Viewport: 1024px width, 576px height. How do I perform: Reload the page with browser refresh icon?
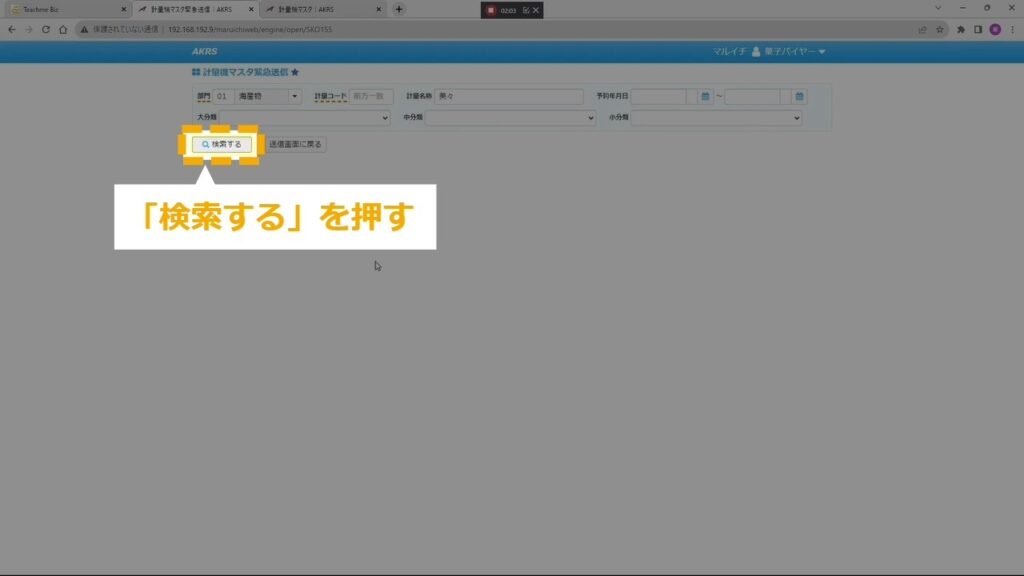coord(46,30)
